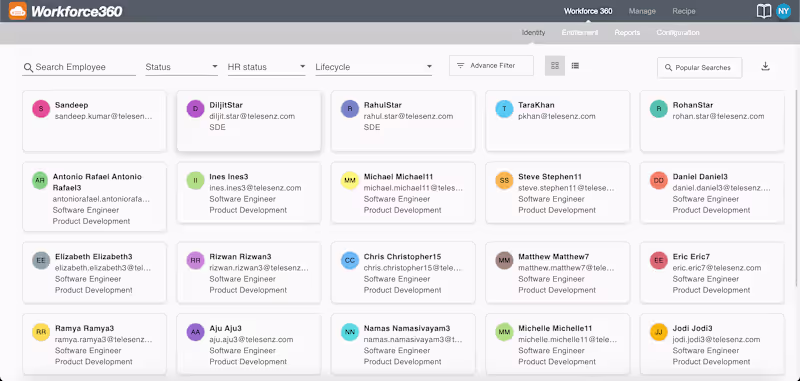Open the documentation book icon
Screen dimensions: 800x381
[x=763, y=11]
